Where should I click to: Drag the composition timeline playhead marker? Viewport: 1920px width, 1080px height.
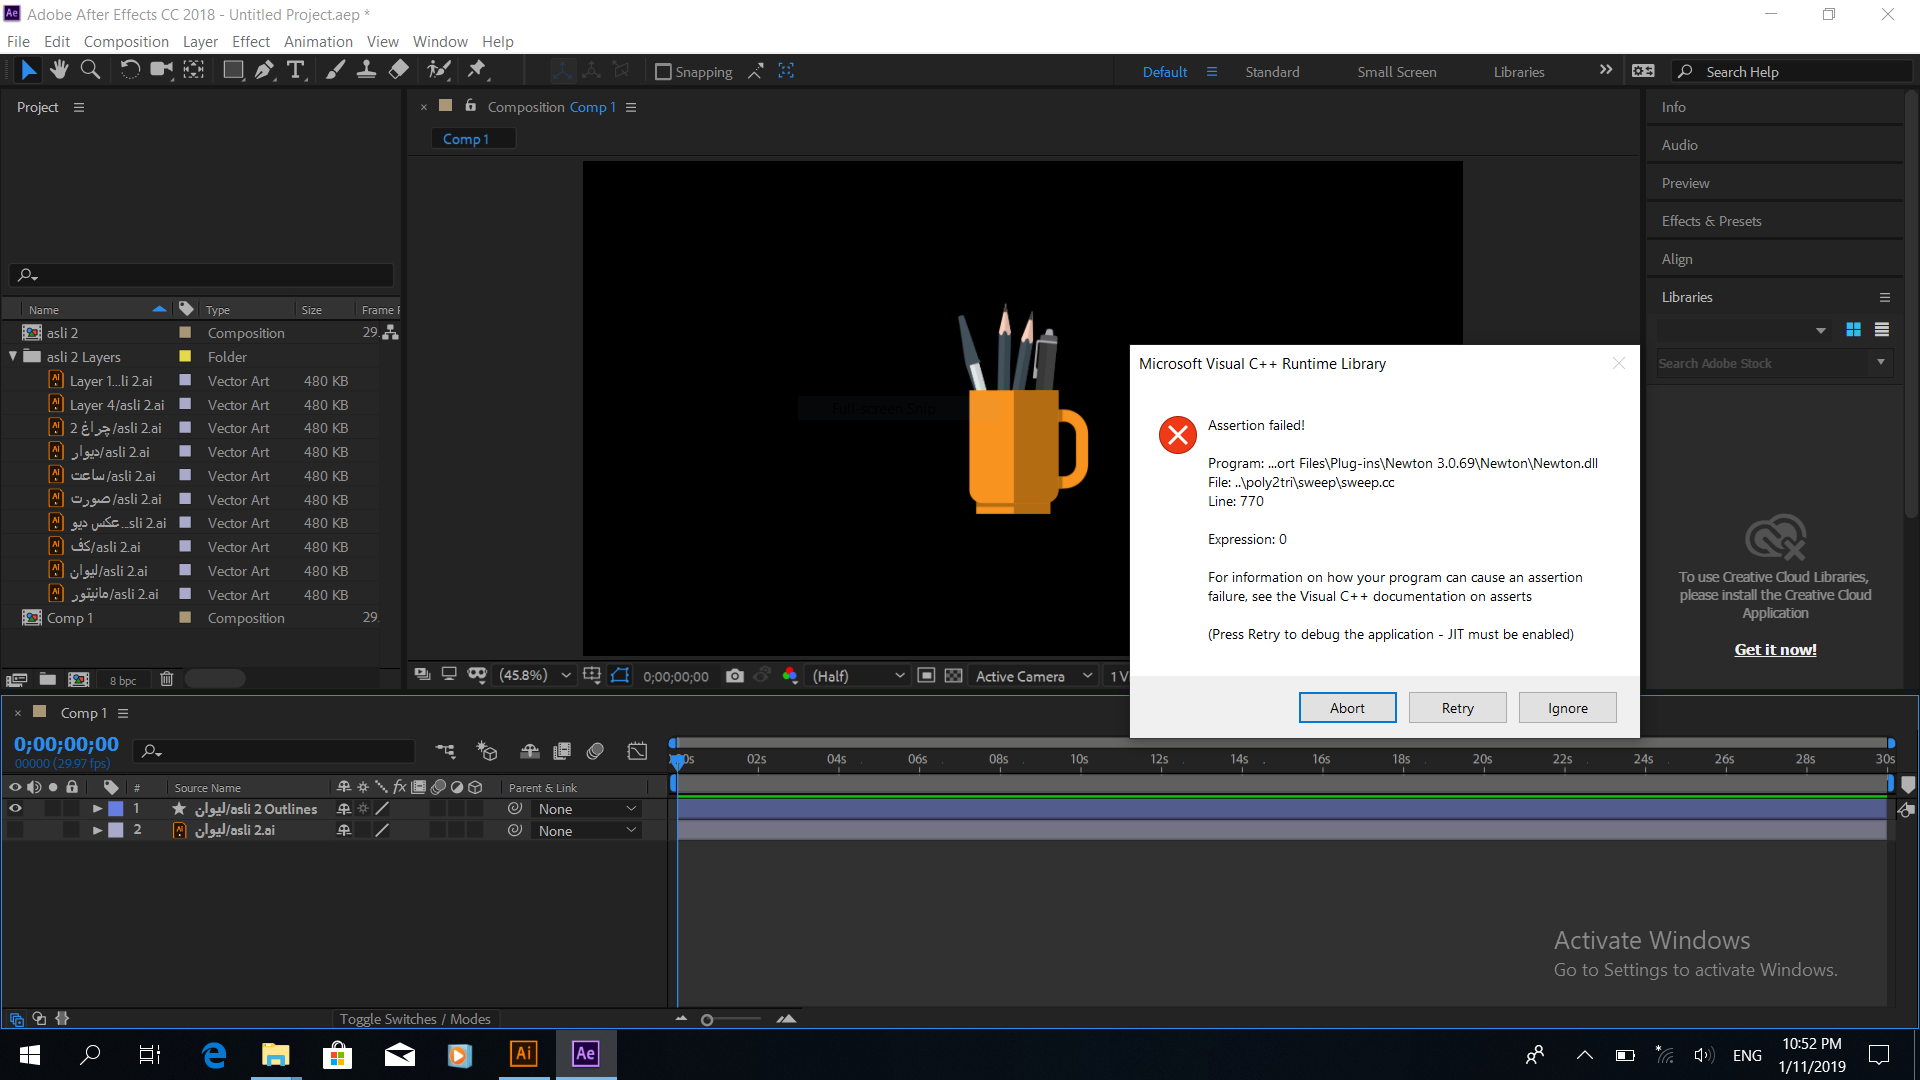(x=678, y=760)
